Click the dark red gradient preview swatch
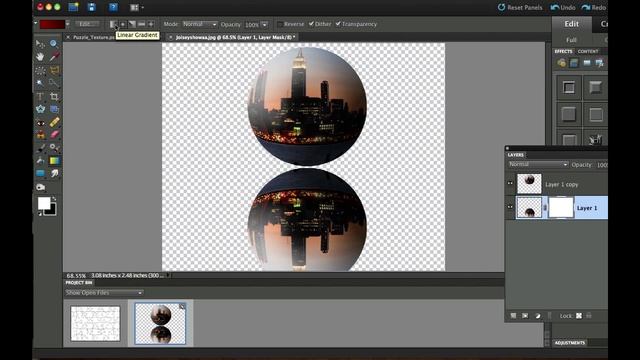Screen dimensions: 640x360 click(x=52, y=24)
